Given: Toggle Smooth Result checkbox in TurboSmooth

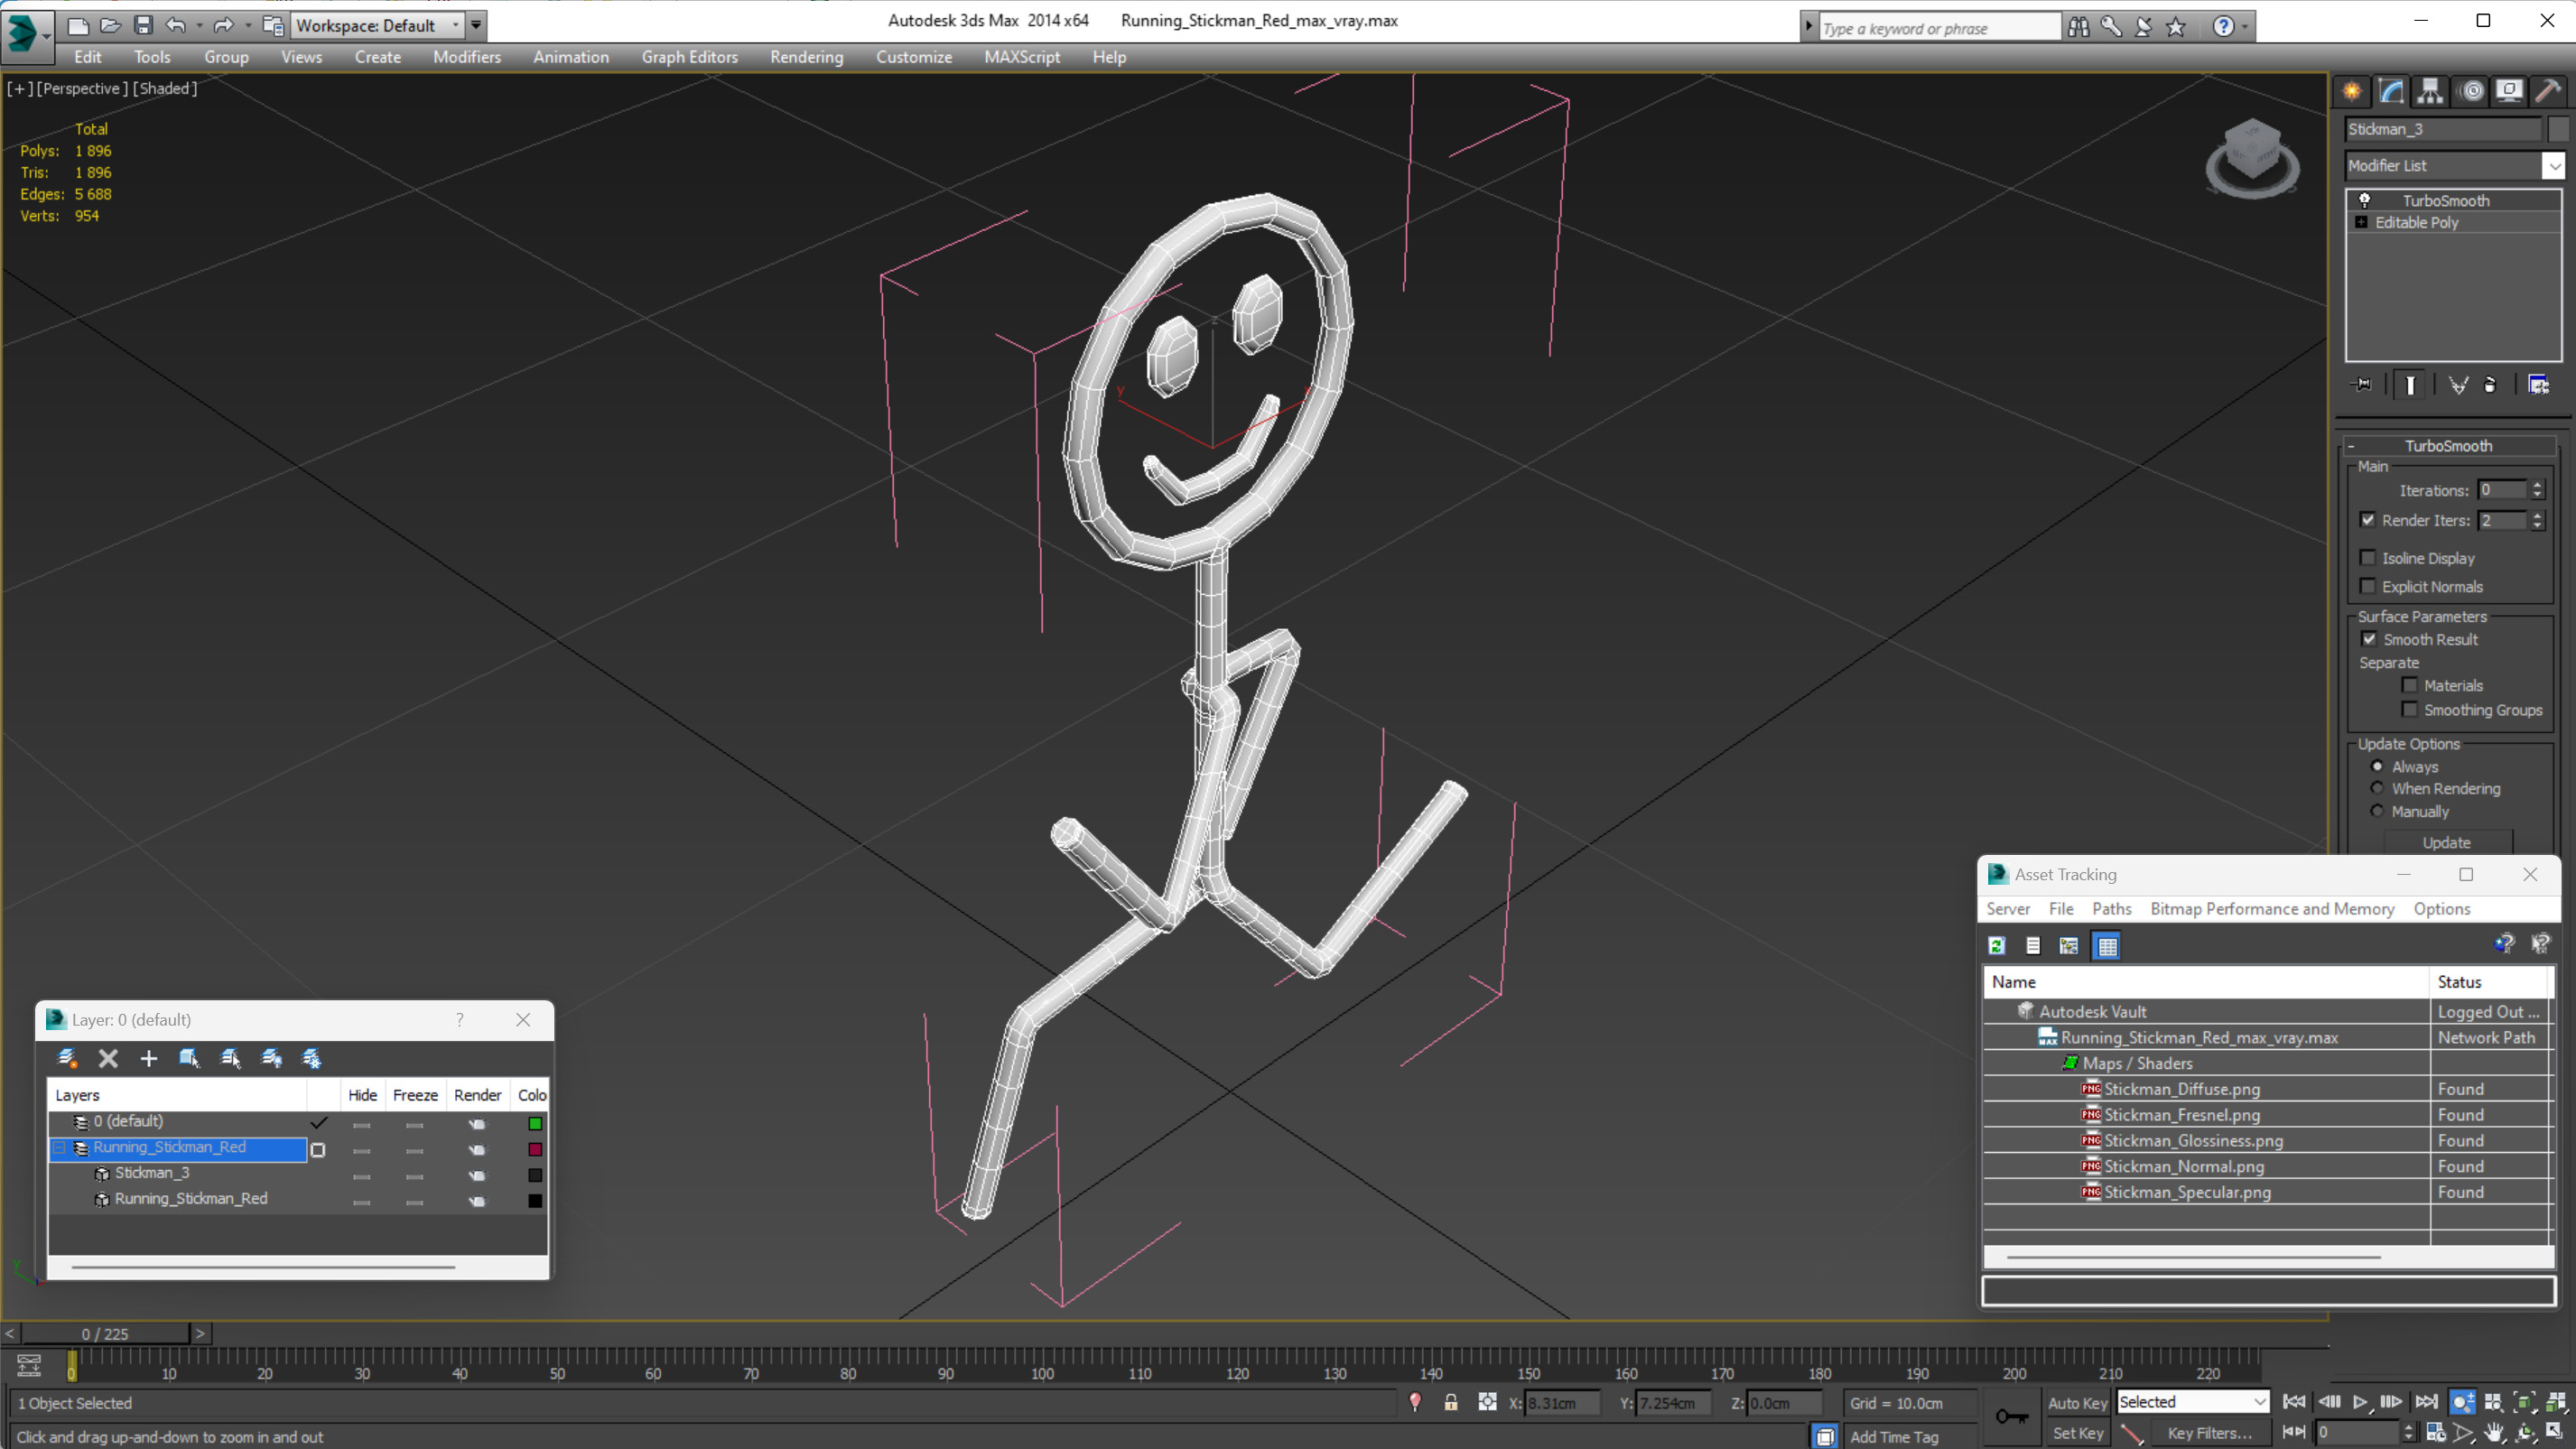Looking at the screenshot, I should 2369,638.
